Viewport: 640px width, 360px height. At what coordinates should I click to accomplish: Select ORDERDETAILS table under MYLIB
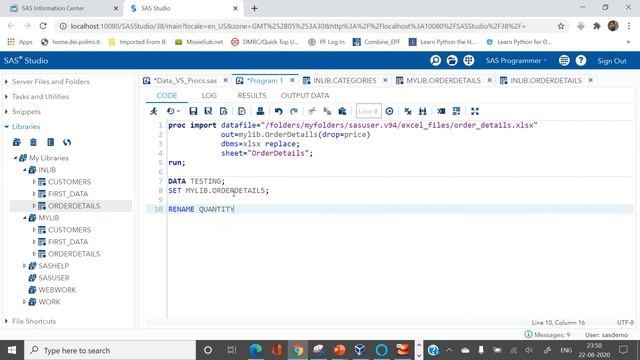point(74,254)
